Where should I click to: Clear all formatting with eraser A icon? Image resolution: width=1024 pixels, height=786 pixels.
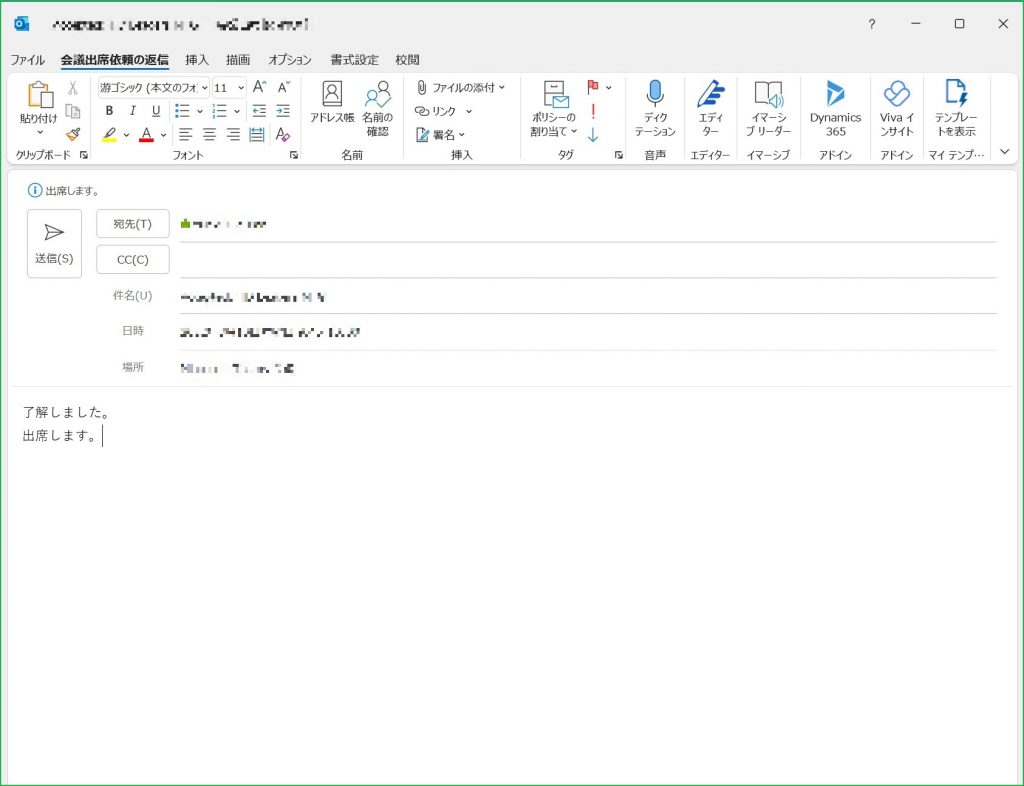click(x=283, y=134)
